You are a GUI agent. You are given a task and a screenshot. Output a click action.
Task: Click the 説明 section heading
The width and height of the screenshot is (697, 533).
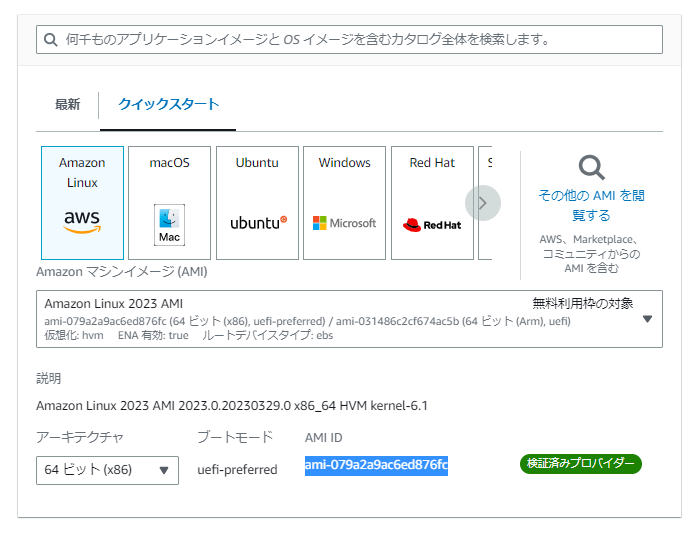(48, 379)
